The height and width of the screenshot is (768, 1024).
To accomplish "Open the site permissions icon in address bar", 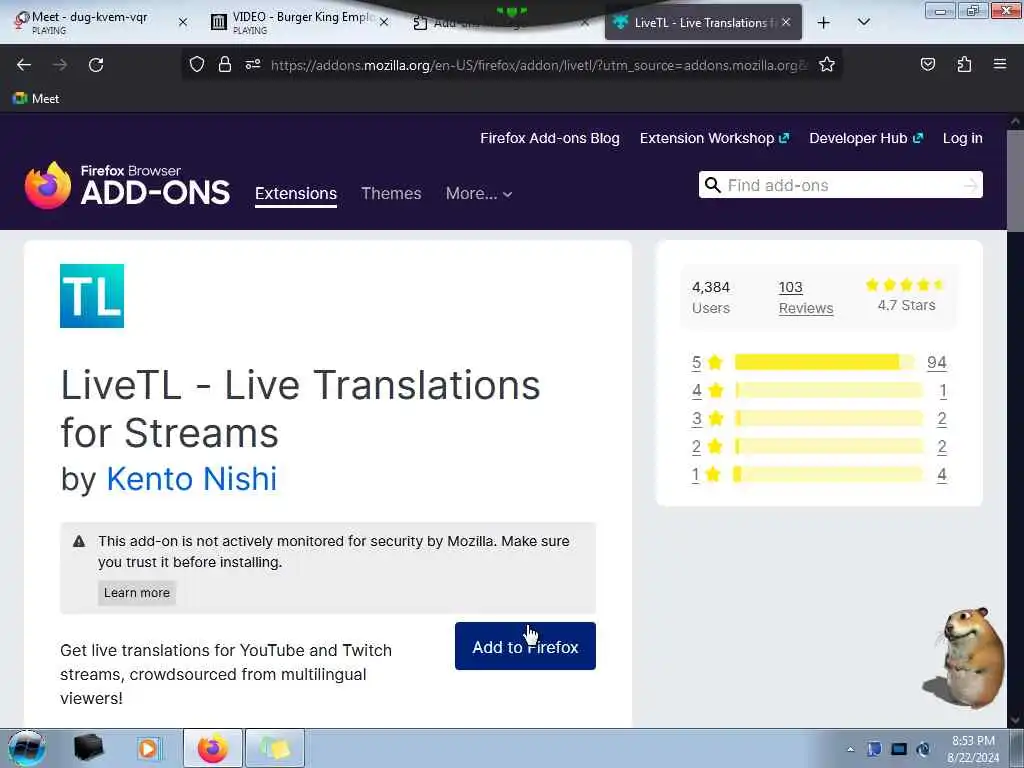I will coord(253,64).
